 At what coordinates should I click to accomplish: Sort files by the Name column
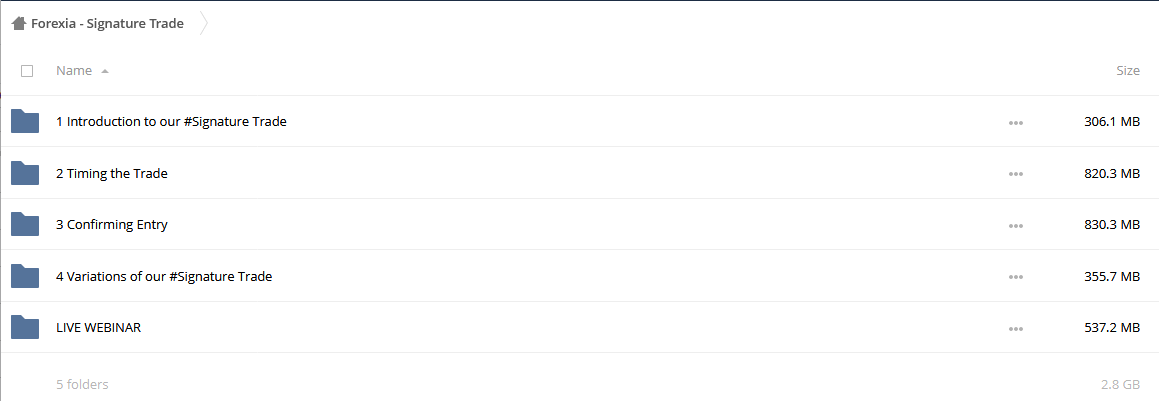click(74, 71)
